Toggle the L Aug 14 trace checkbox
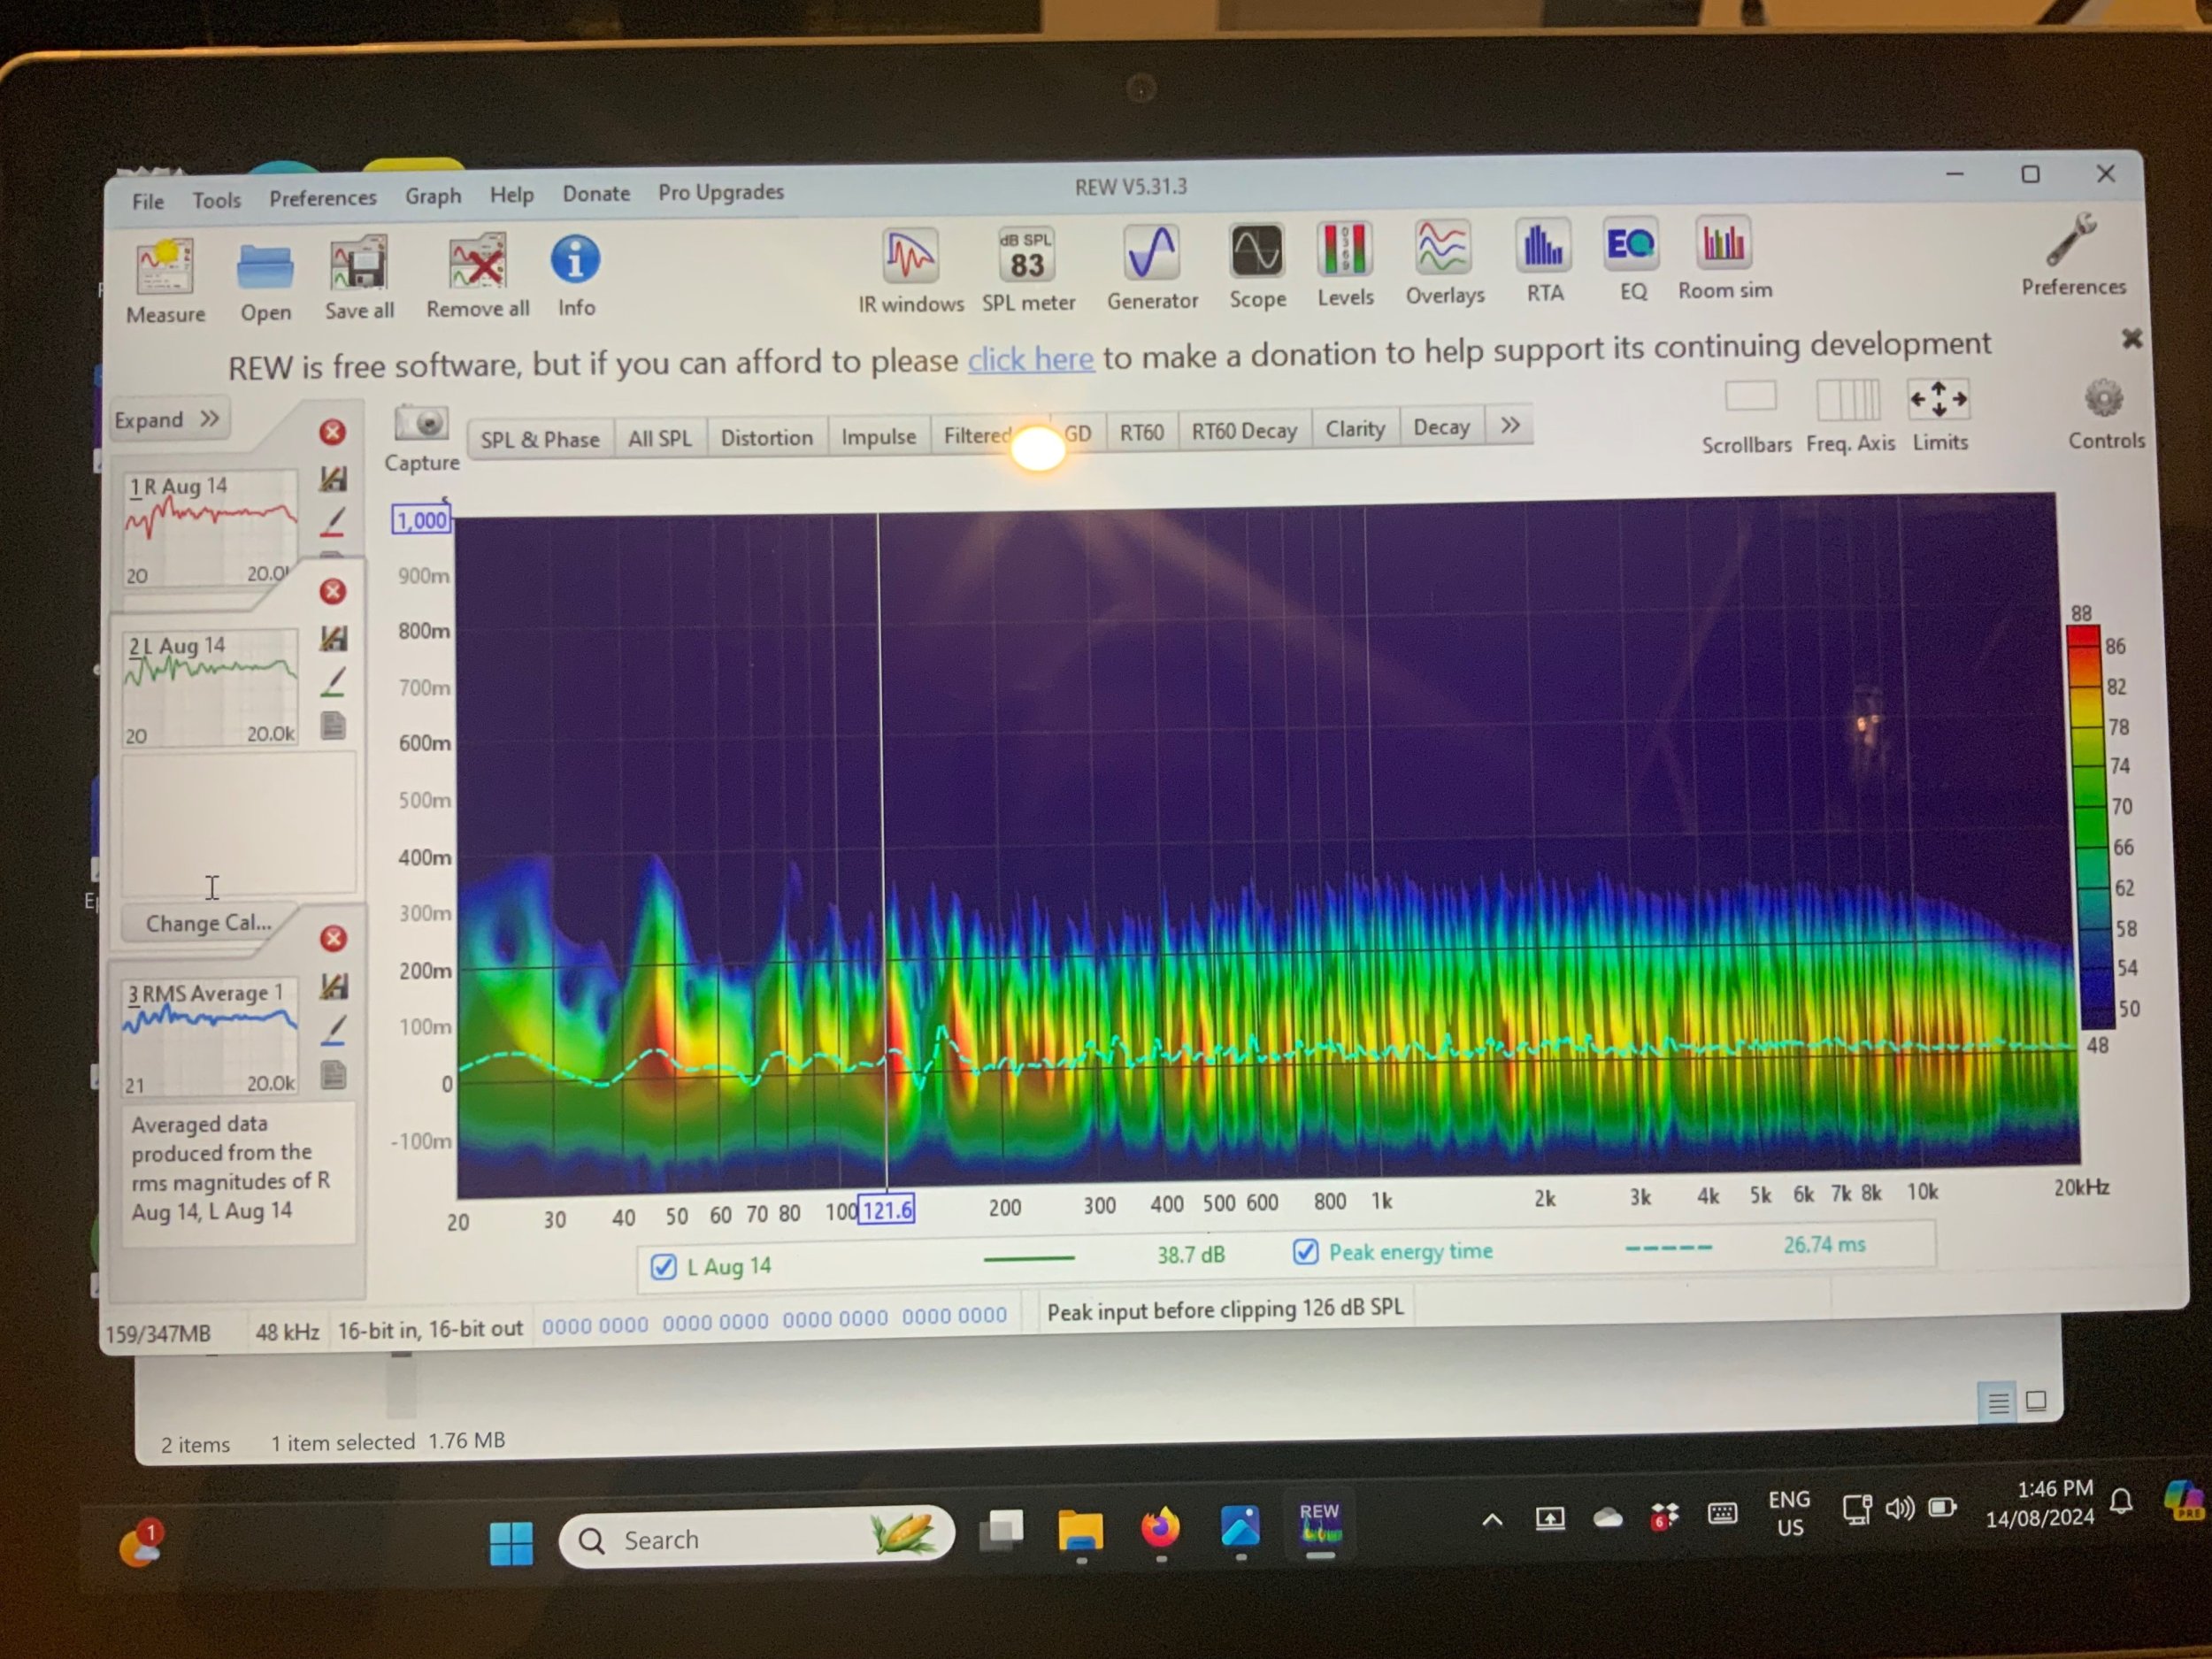This screenshot has width=2212, height=1659. point(663,1267)
